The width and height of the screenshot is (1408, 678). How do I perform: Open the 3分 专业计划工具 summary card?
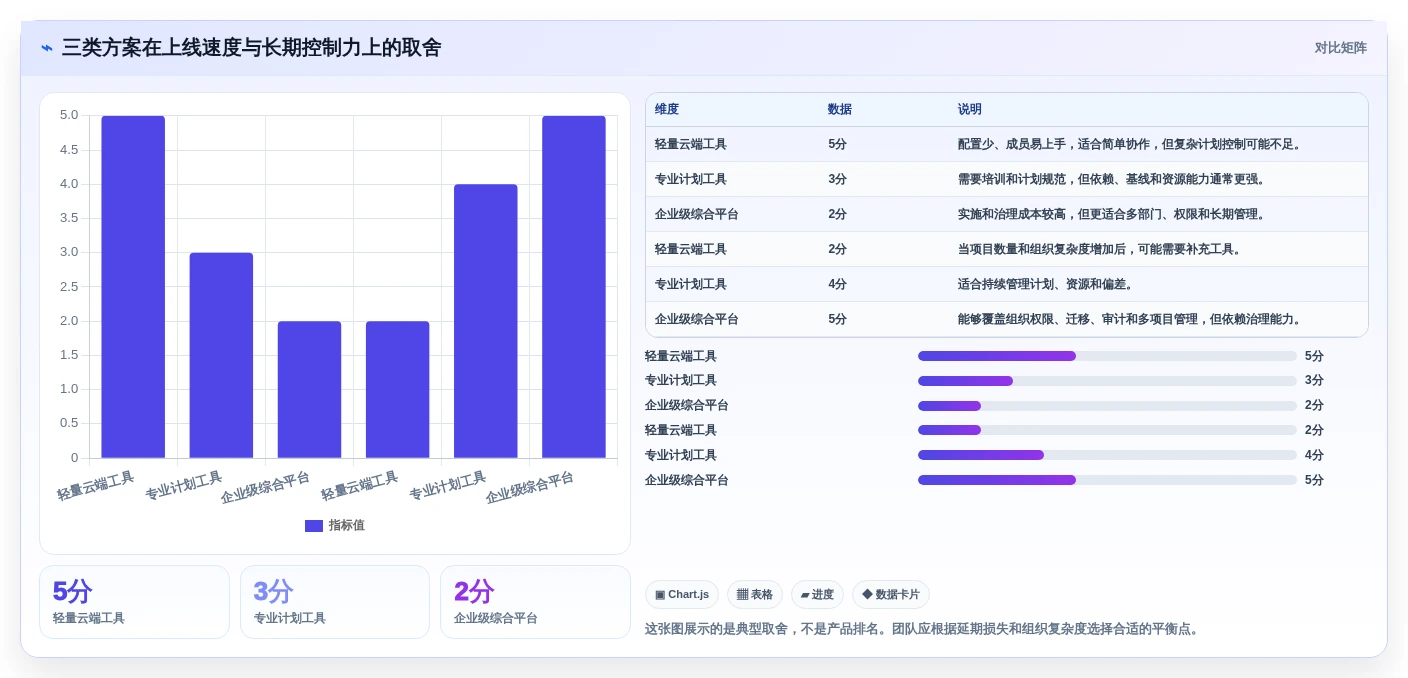point(335,602)
